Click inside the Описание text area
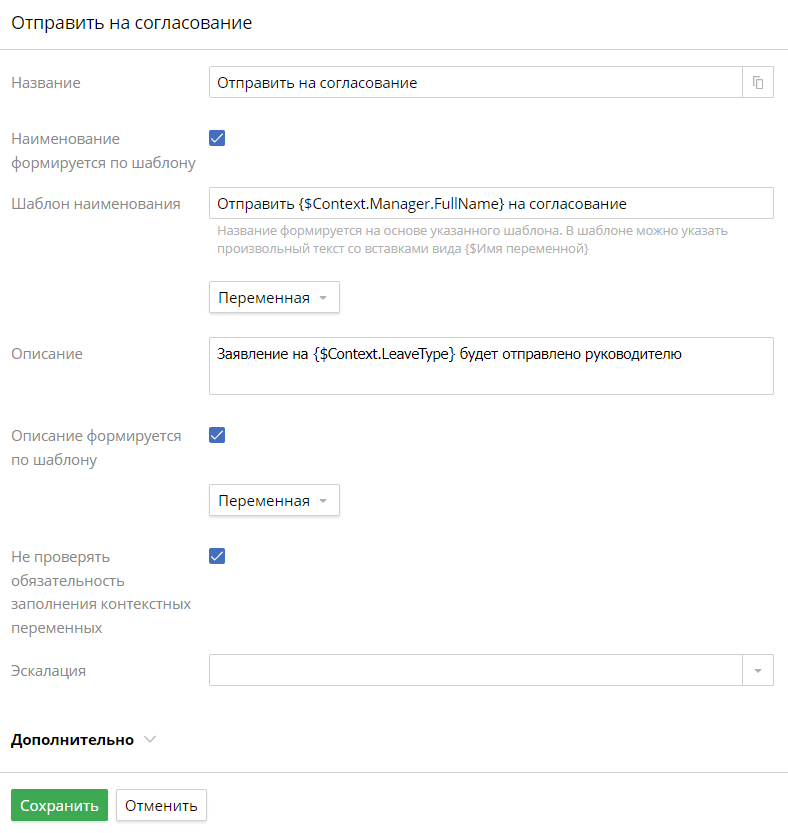 tap(490, 365)
